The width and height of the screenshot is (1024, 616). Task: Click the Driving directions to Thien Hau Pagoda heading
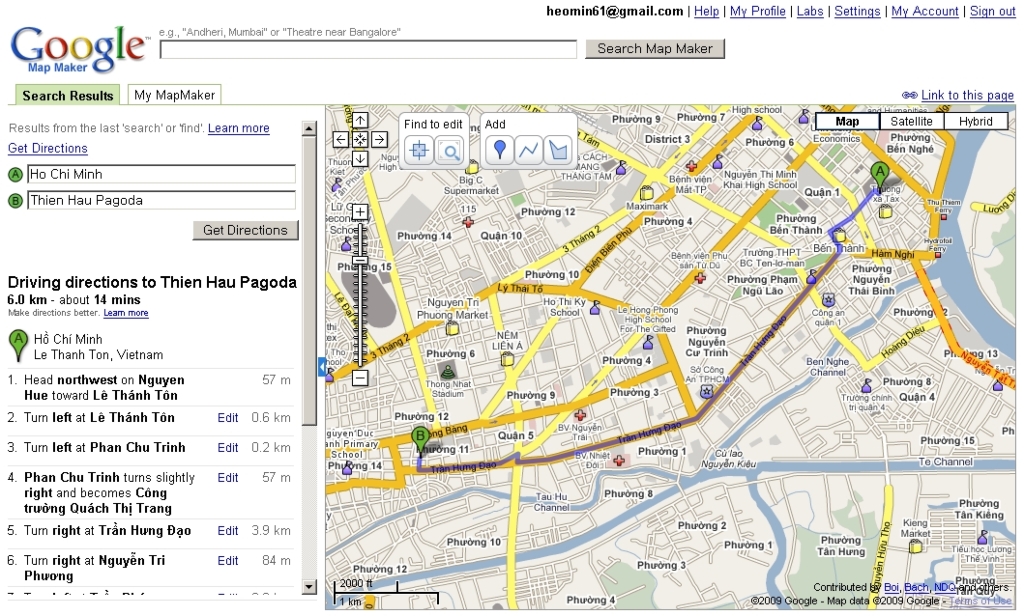click(x=152, y=282)
